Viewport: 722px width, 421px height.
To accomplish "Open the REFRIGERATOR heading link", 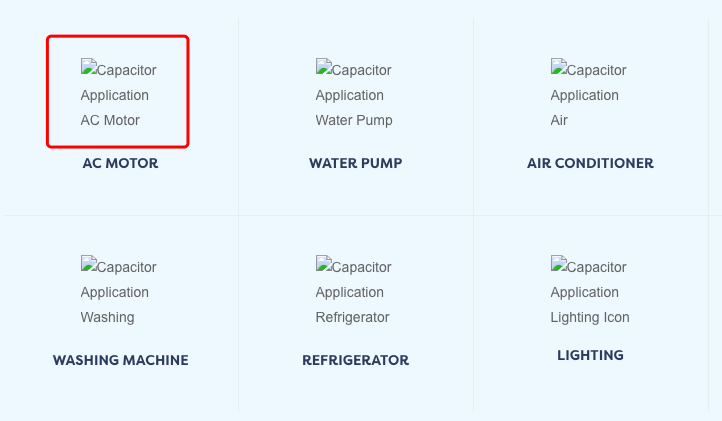I will 355,360.
